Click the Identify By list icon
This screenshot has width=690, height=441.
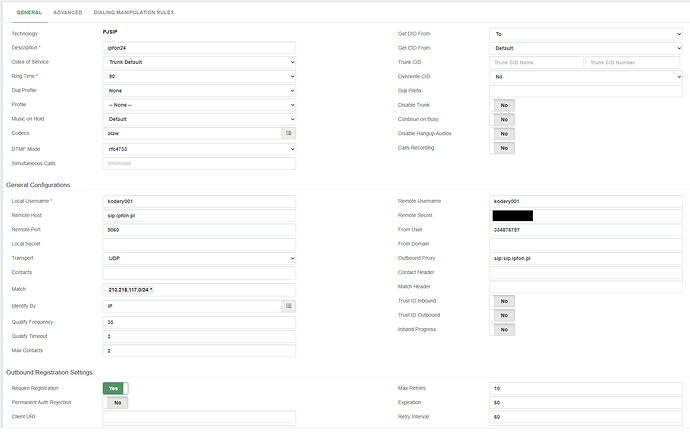(289, 307)
